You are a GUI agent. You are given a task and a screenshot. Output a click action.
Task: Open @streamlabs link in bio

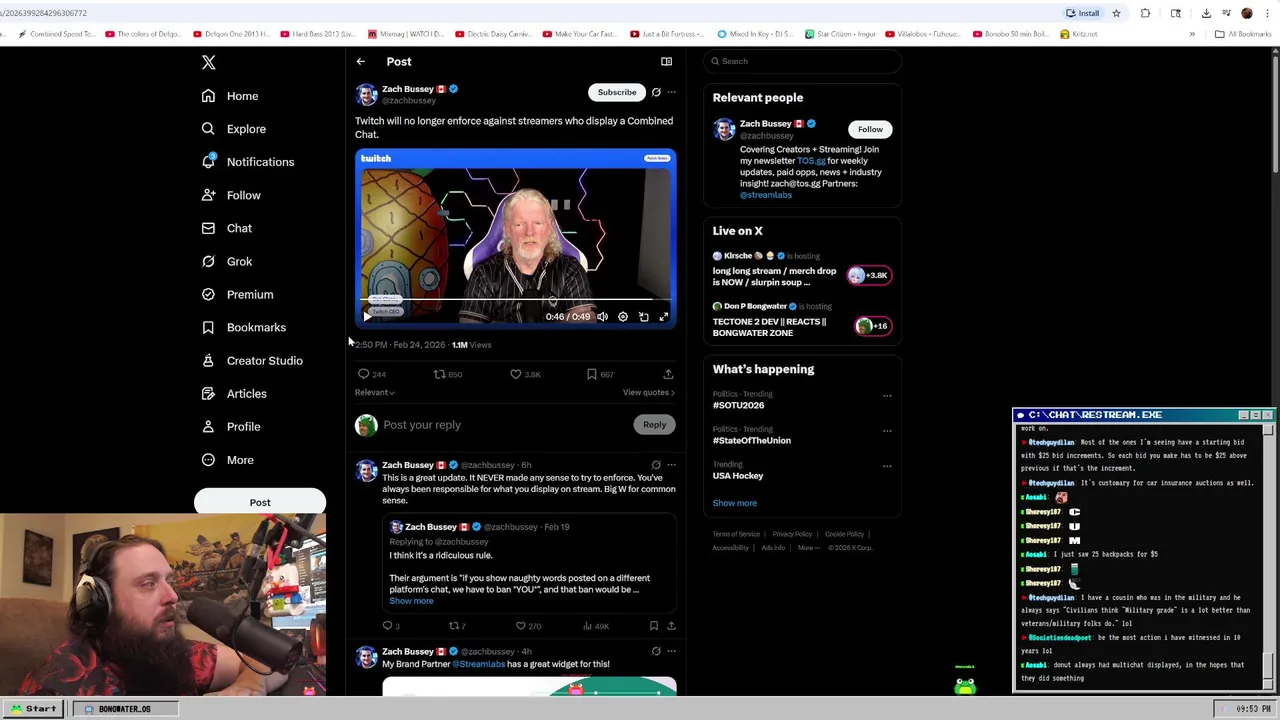point(766,195)
